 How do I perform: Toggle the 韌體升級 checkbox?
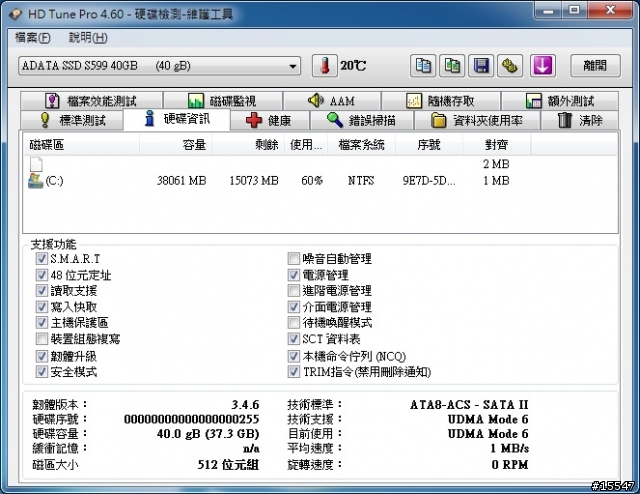tap(41, 356)
